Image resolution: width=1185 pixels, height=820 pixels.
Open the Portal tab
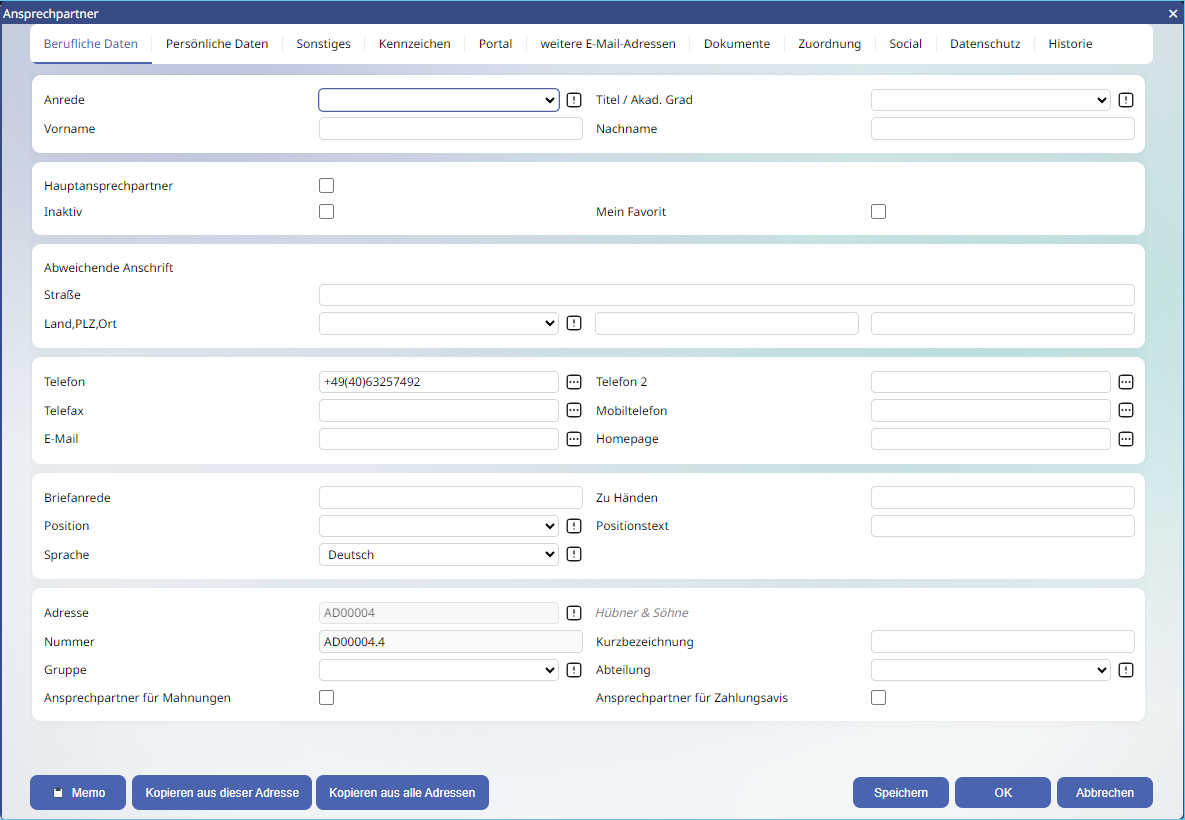(x=496, y=44)
